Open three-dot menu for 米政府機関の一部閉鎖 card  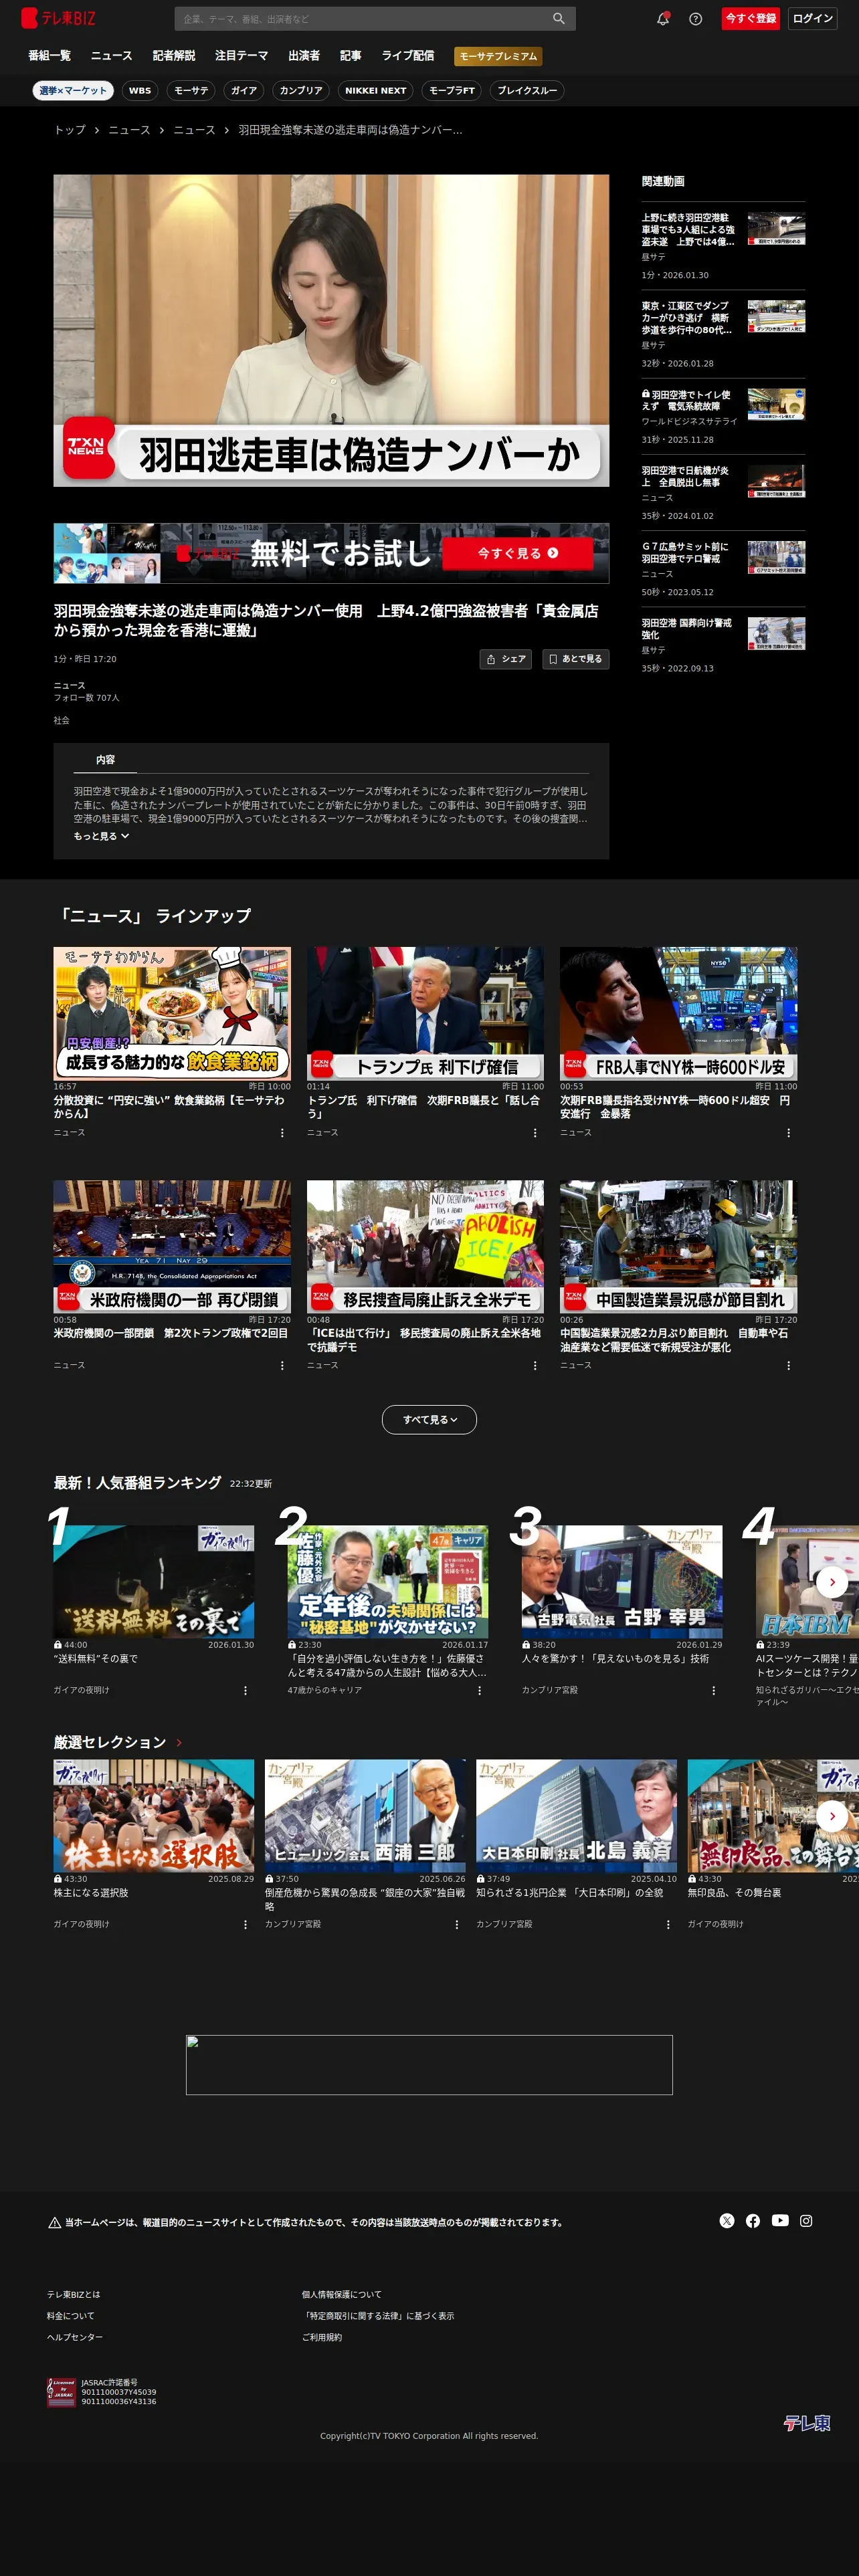(282, 1365)
